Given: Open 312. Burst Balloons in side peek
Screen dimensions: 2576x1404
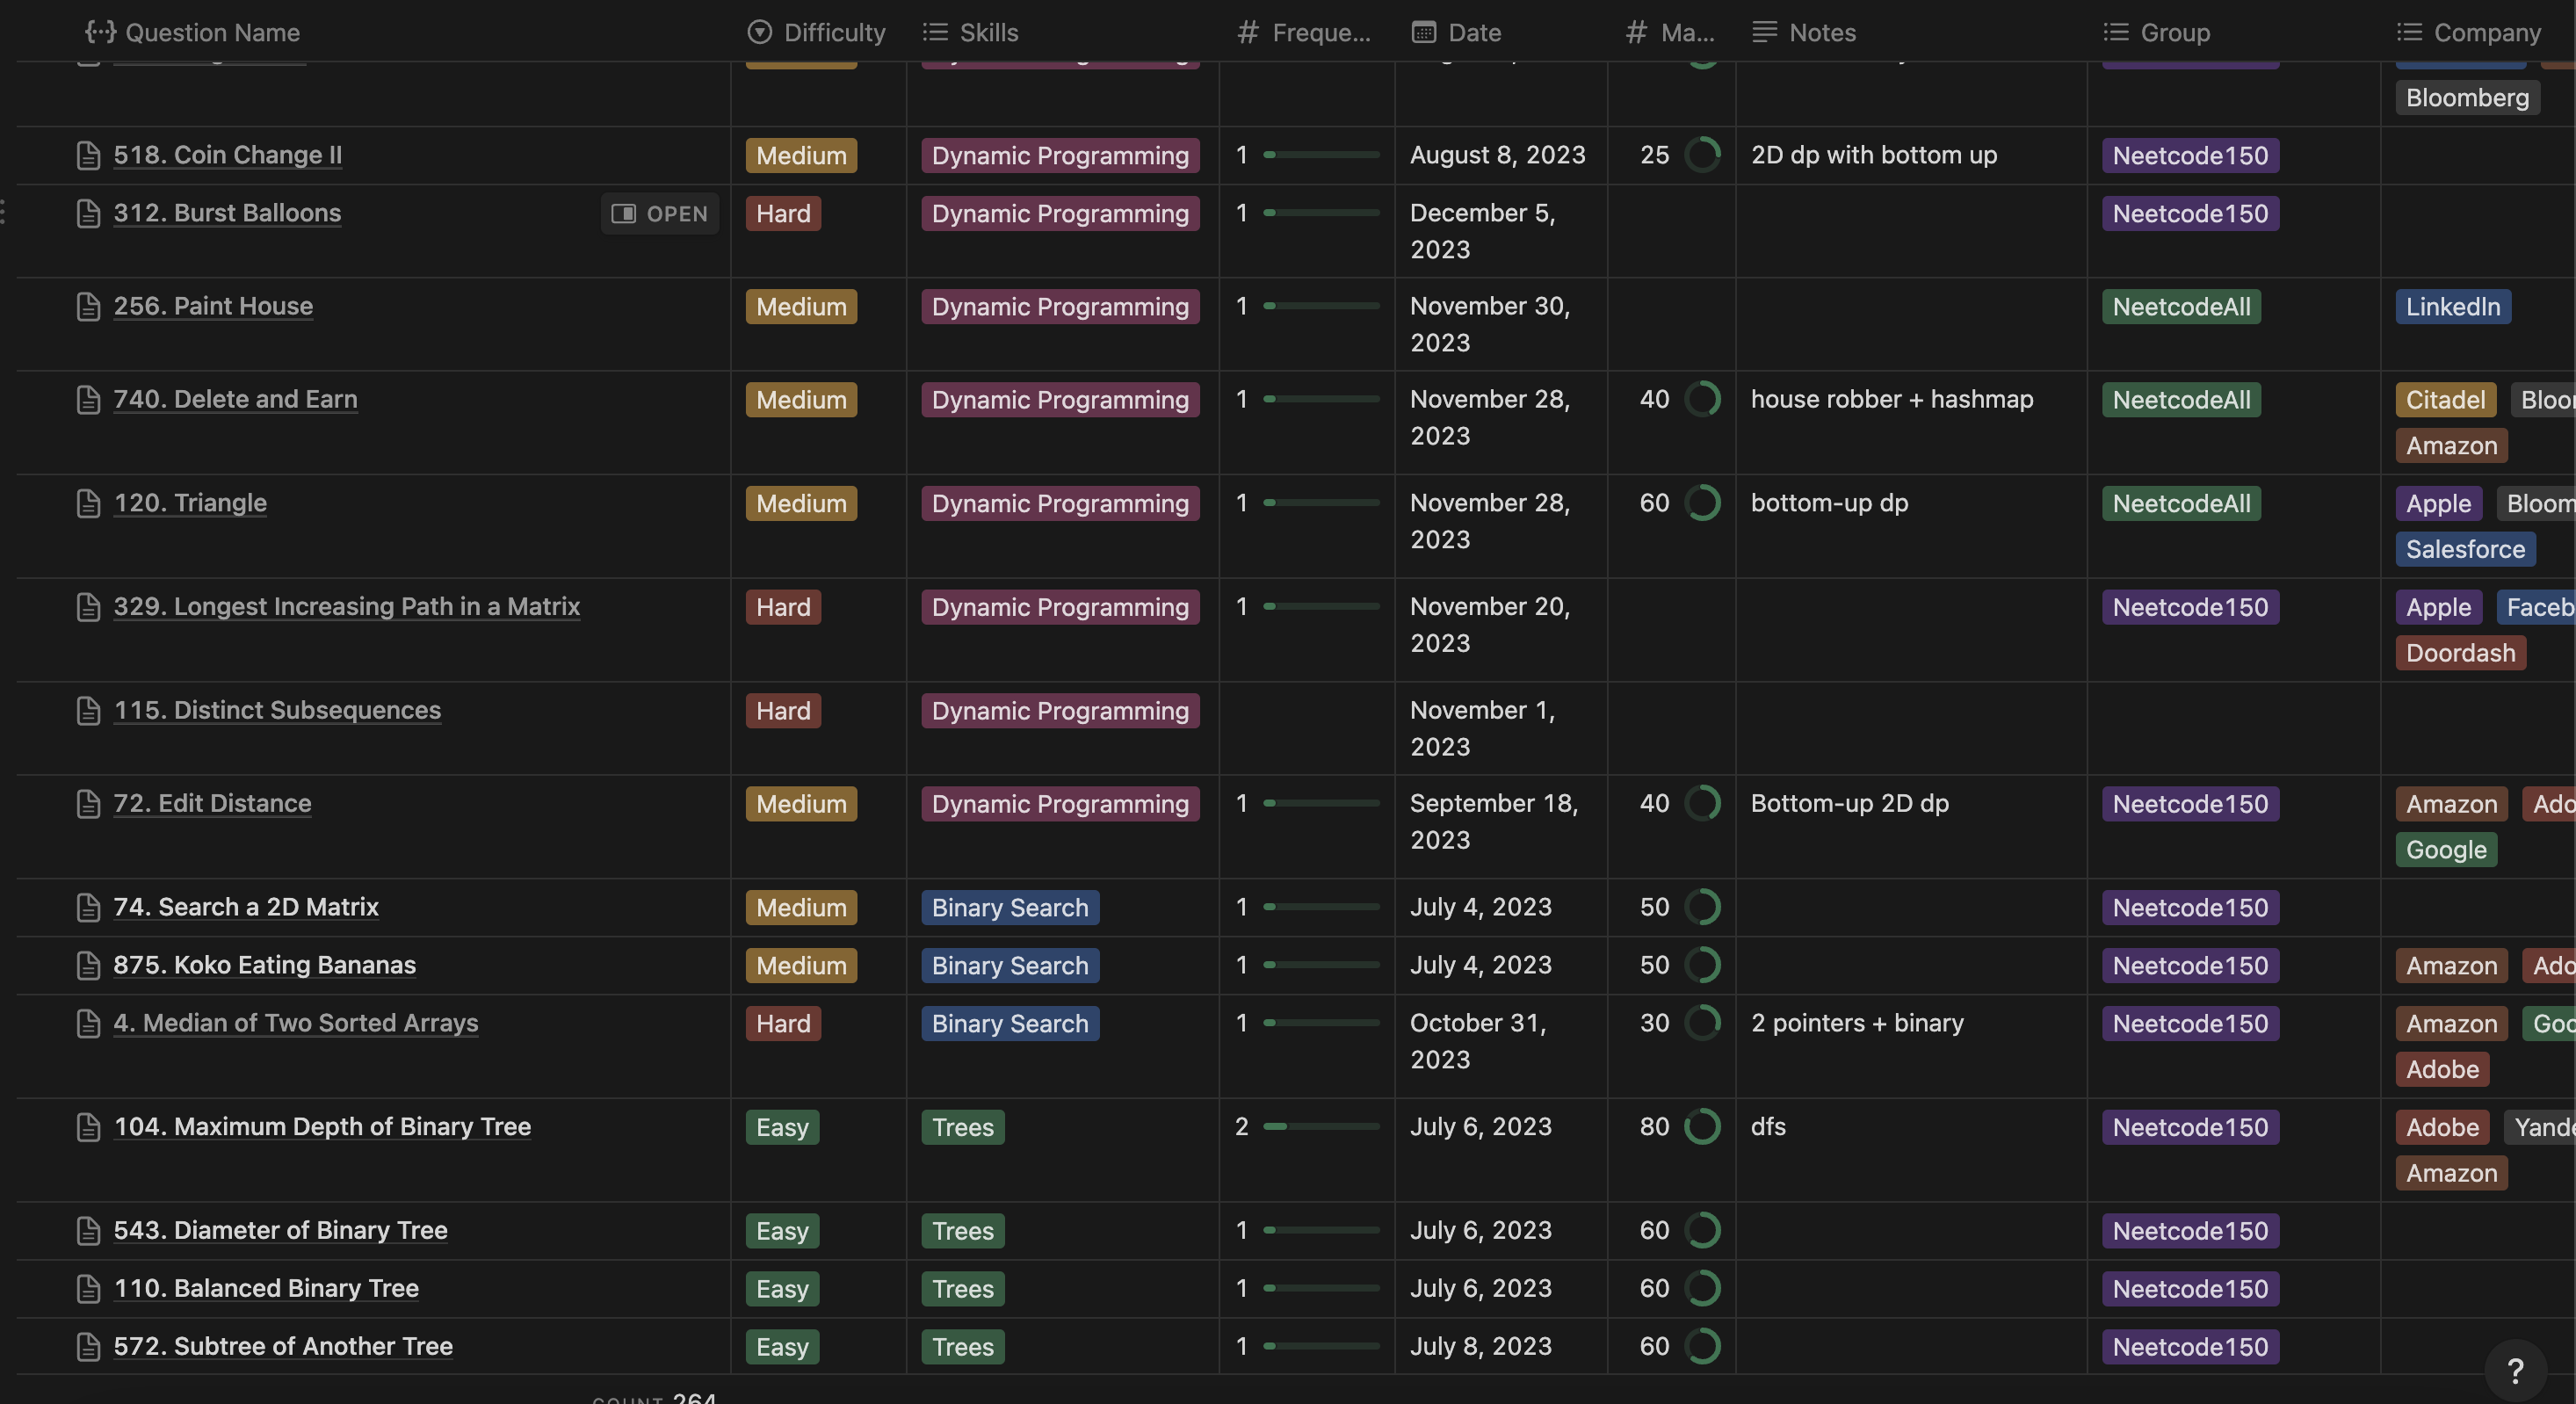Looking at the screenshot, I should point(660,213).
